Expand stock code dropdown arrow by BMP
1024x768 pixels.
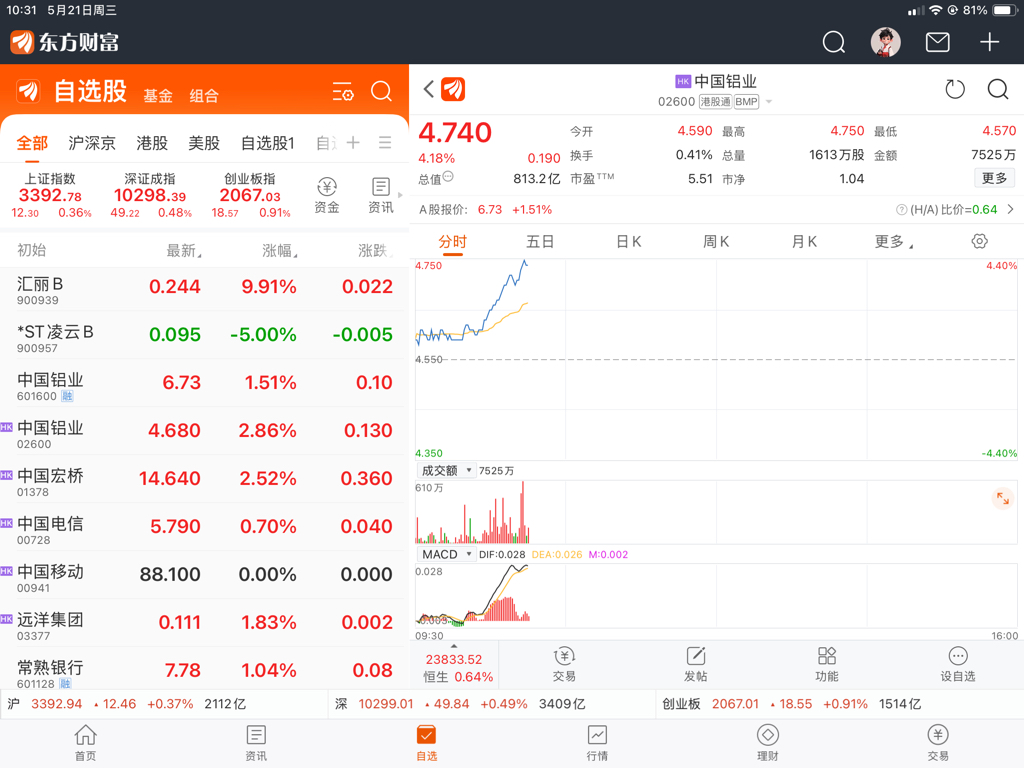pos(769,102)
